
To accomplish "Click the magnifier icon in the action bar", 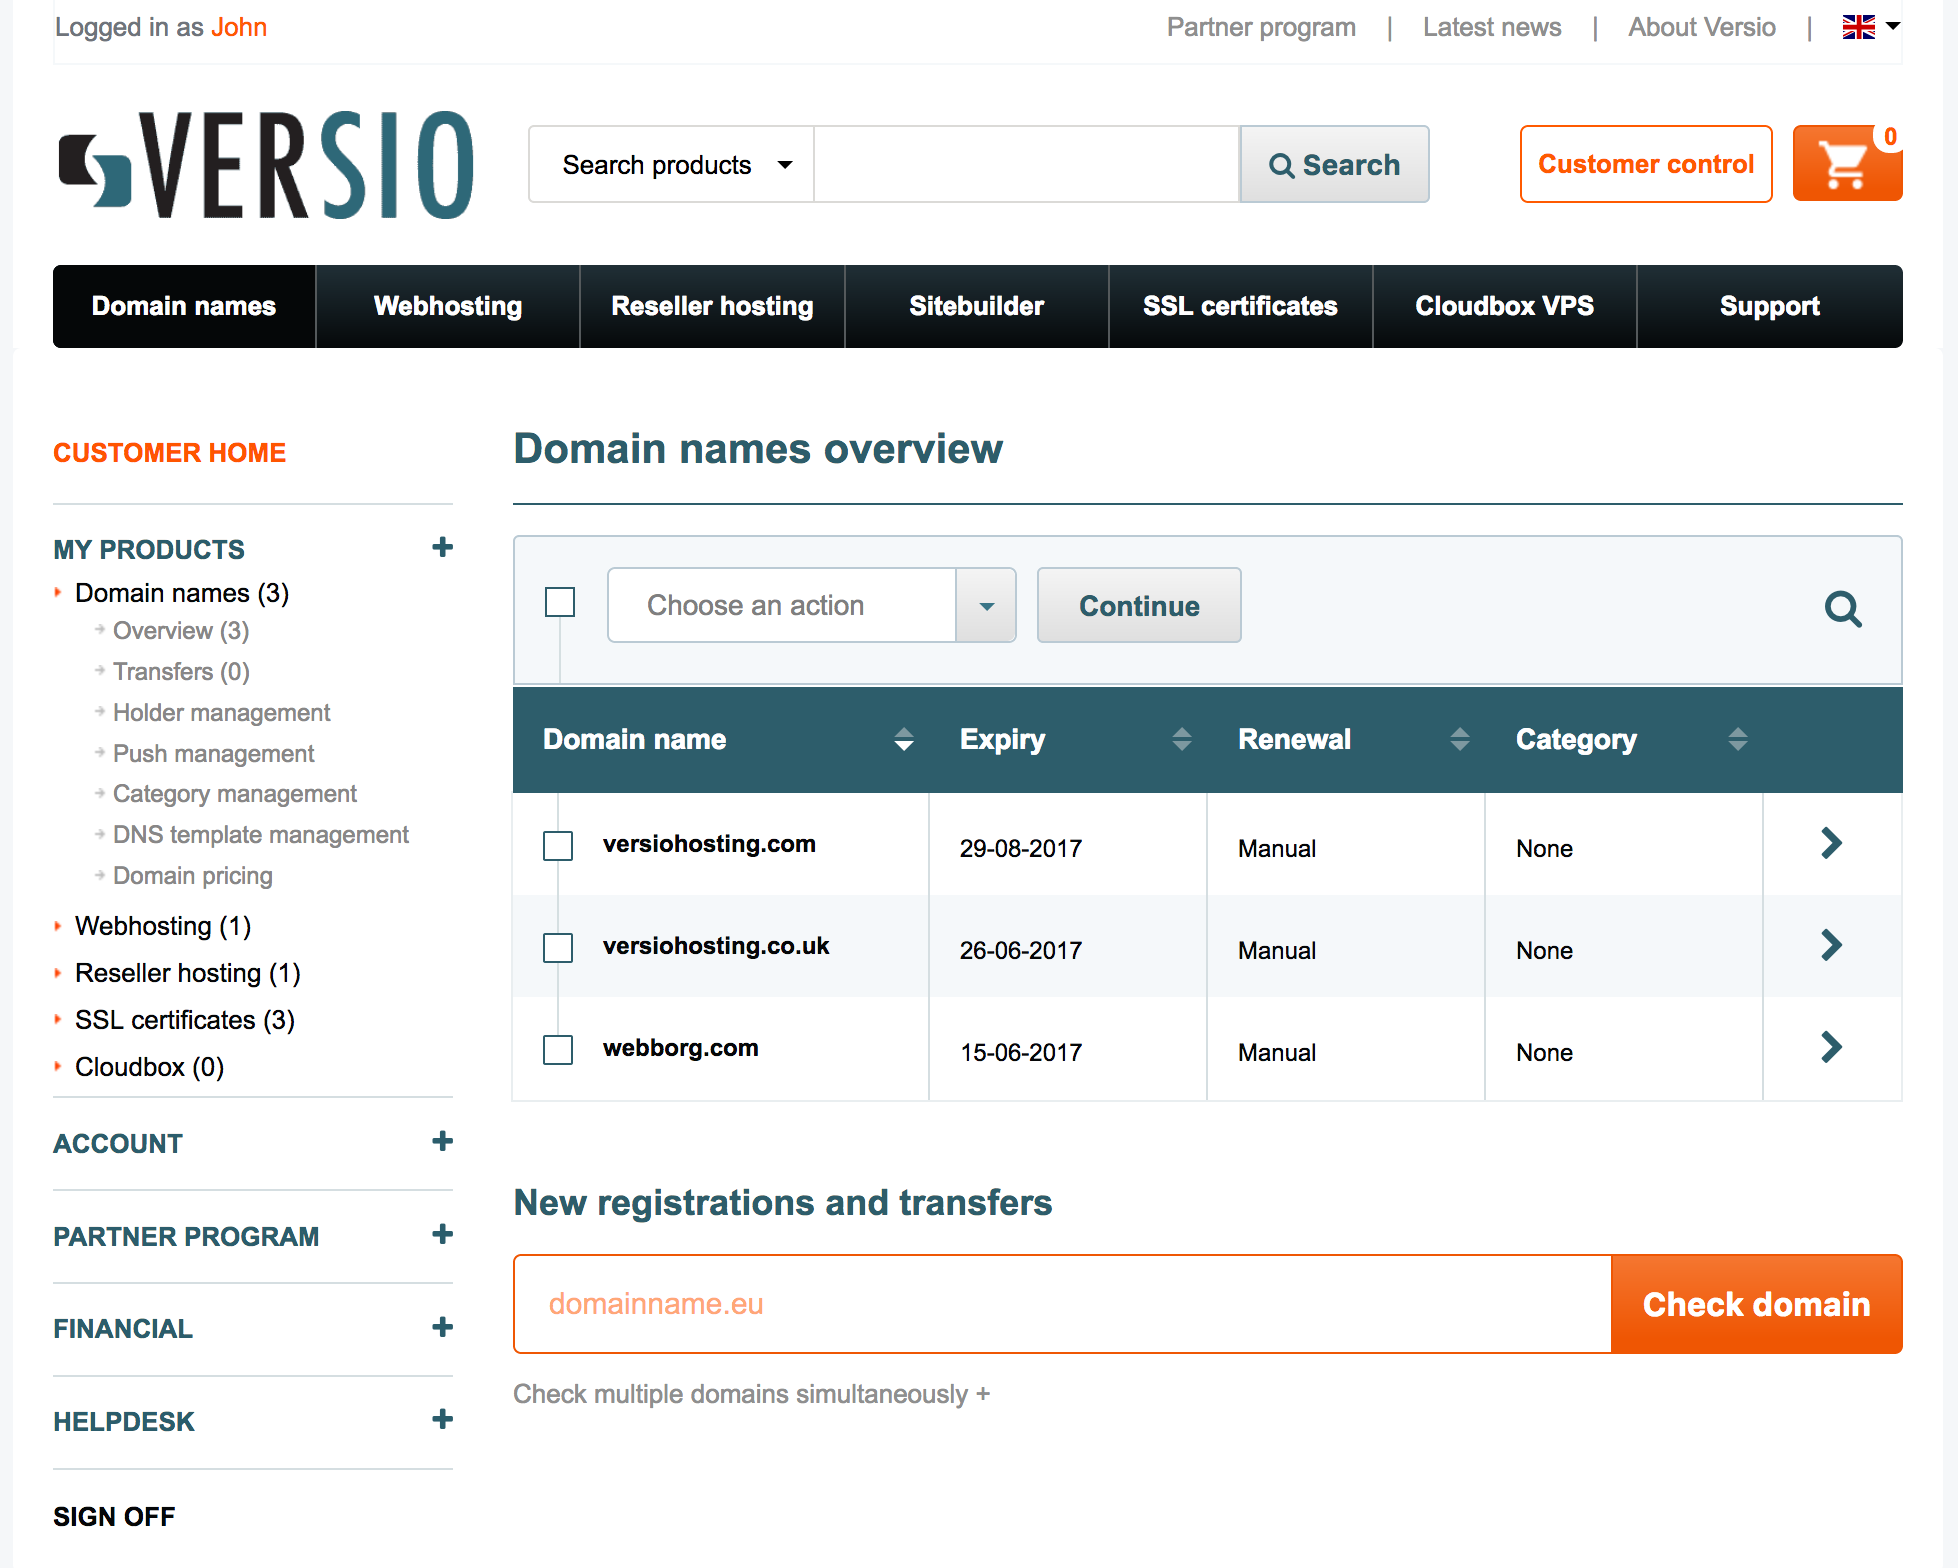I will (1843, 608).
